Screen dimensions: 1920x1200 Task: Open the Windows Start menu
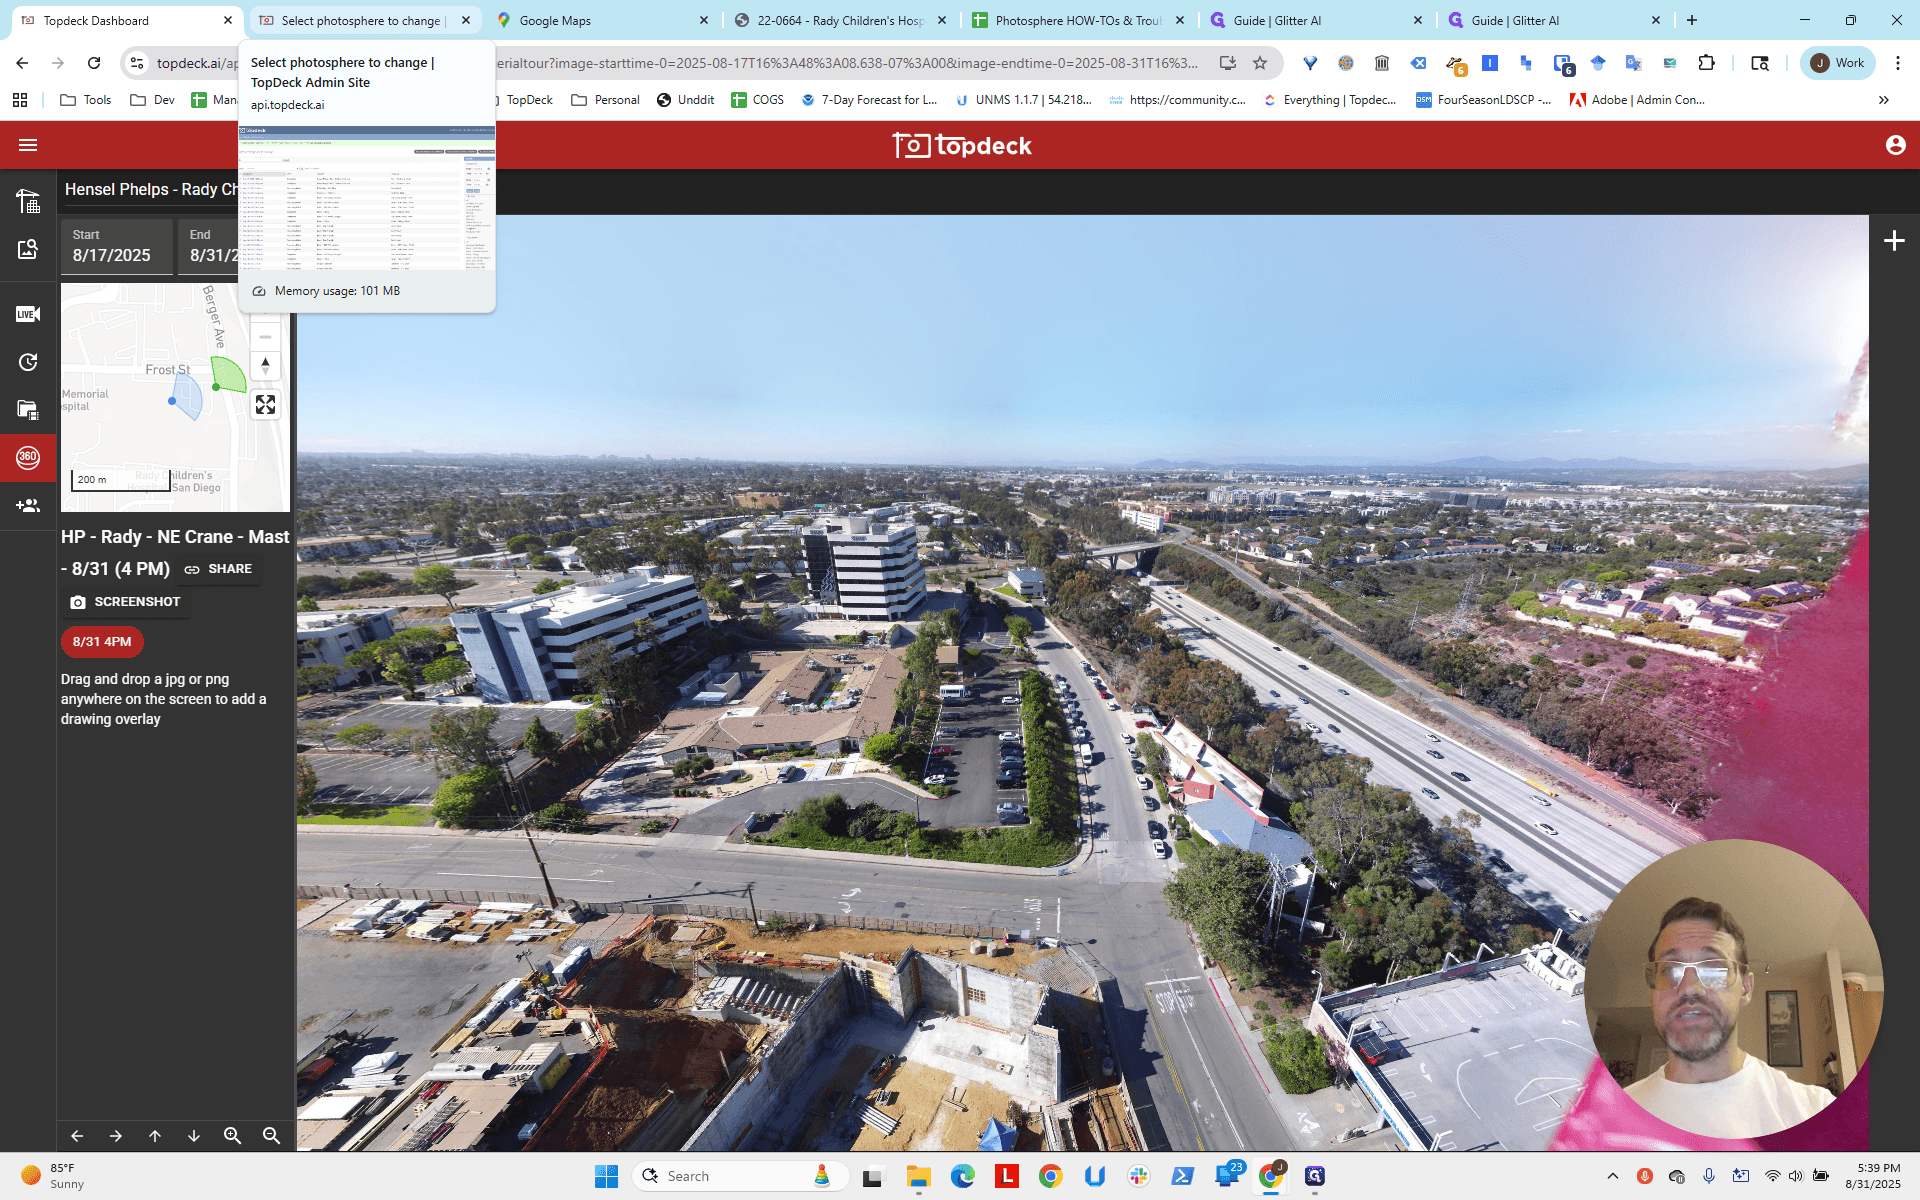pos(606,1176)
